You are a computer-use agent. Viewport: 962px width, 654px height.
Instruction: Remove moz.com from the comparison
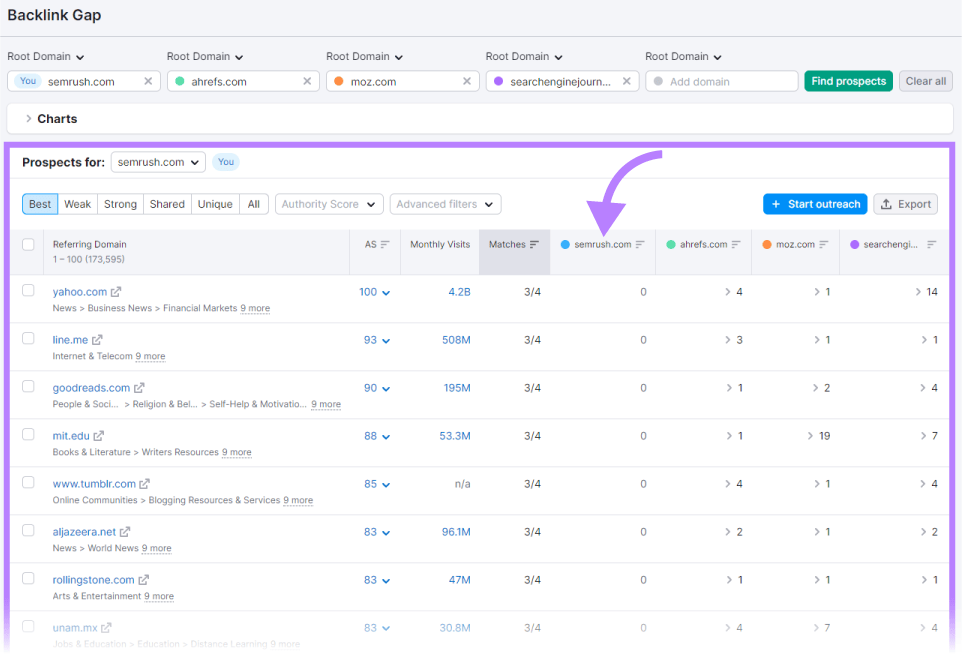467,80
